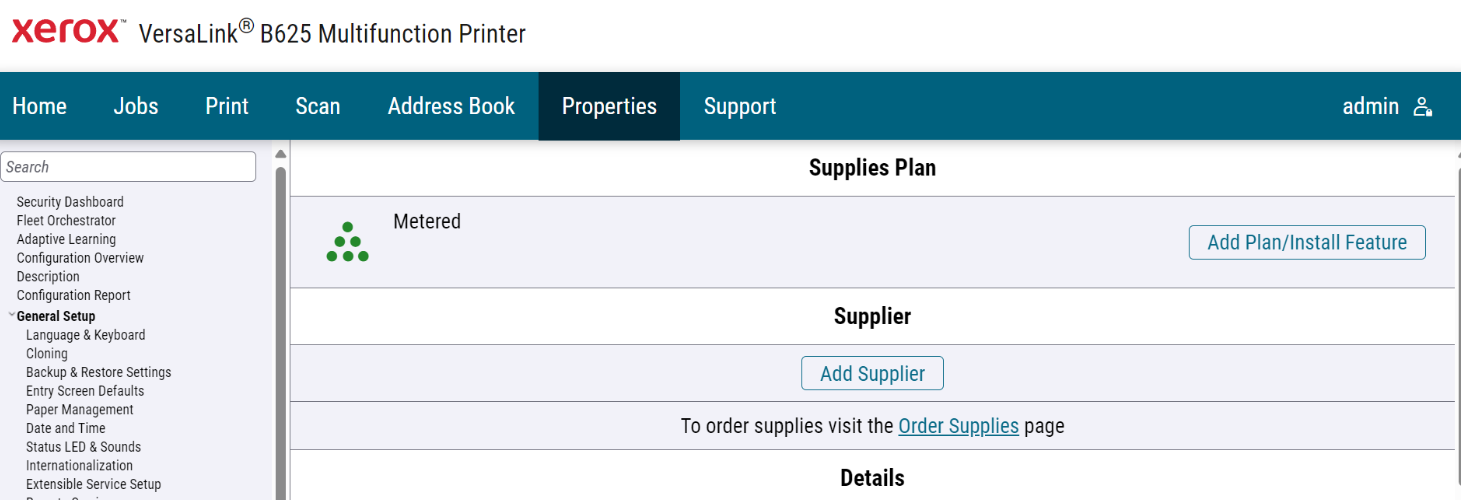Open Security Dashboard in the sidebar
This screenshot has width=1461, height=500.
point(70,202)
